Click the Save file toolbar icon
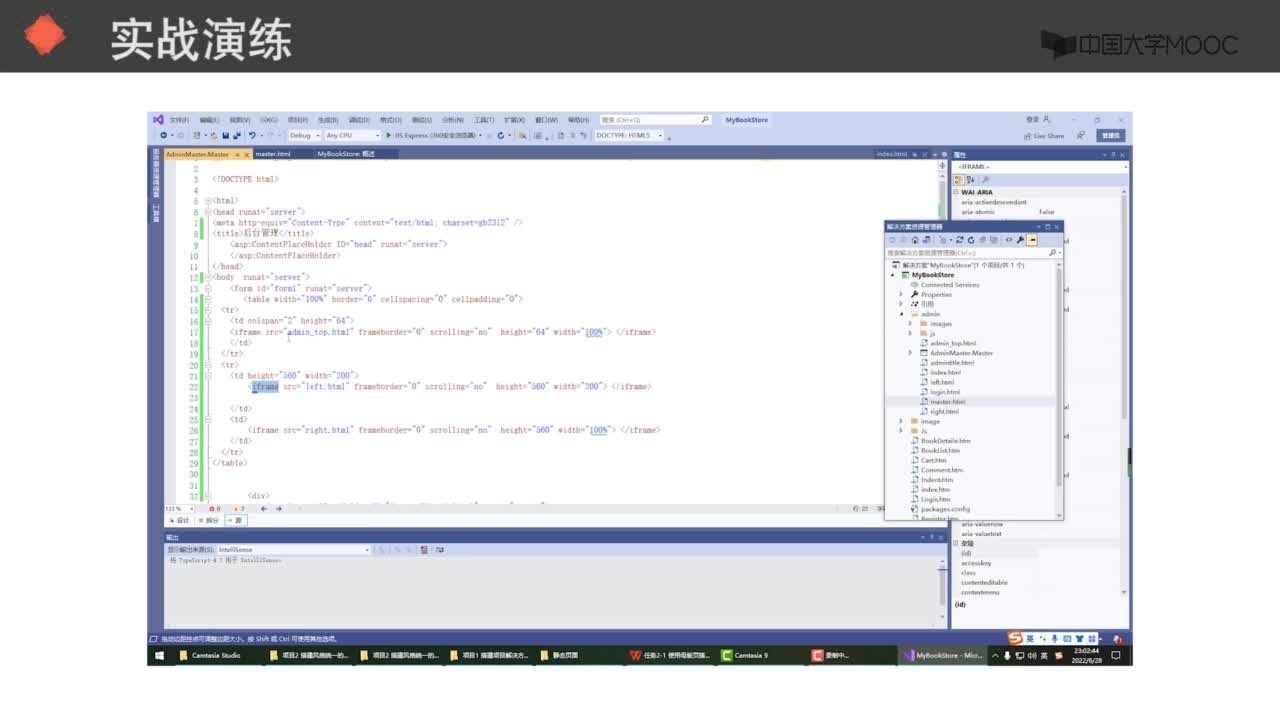This screenshot has width=1280, height=720. (225, 135)
